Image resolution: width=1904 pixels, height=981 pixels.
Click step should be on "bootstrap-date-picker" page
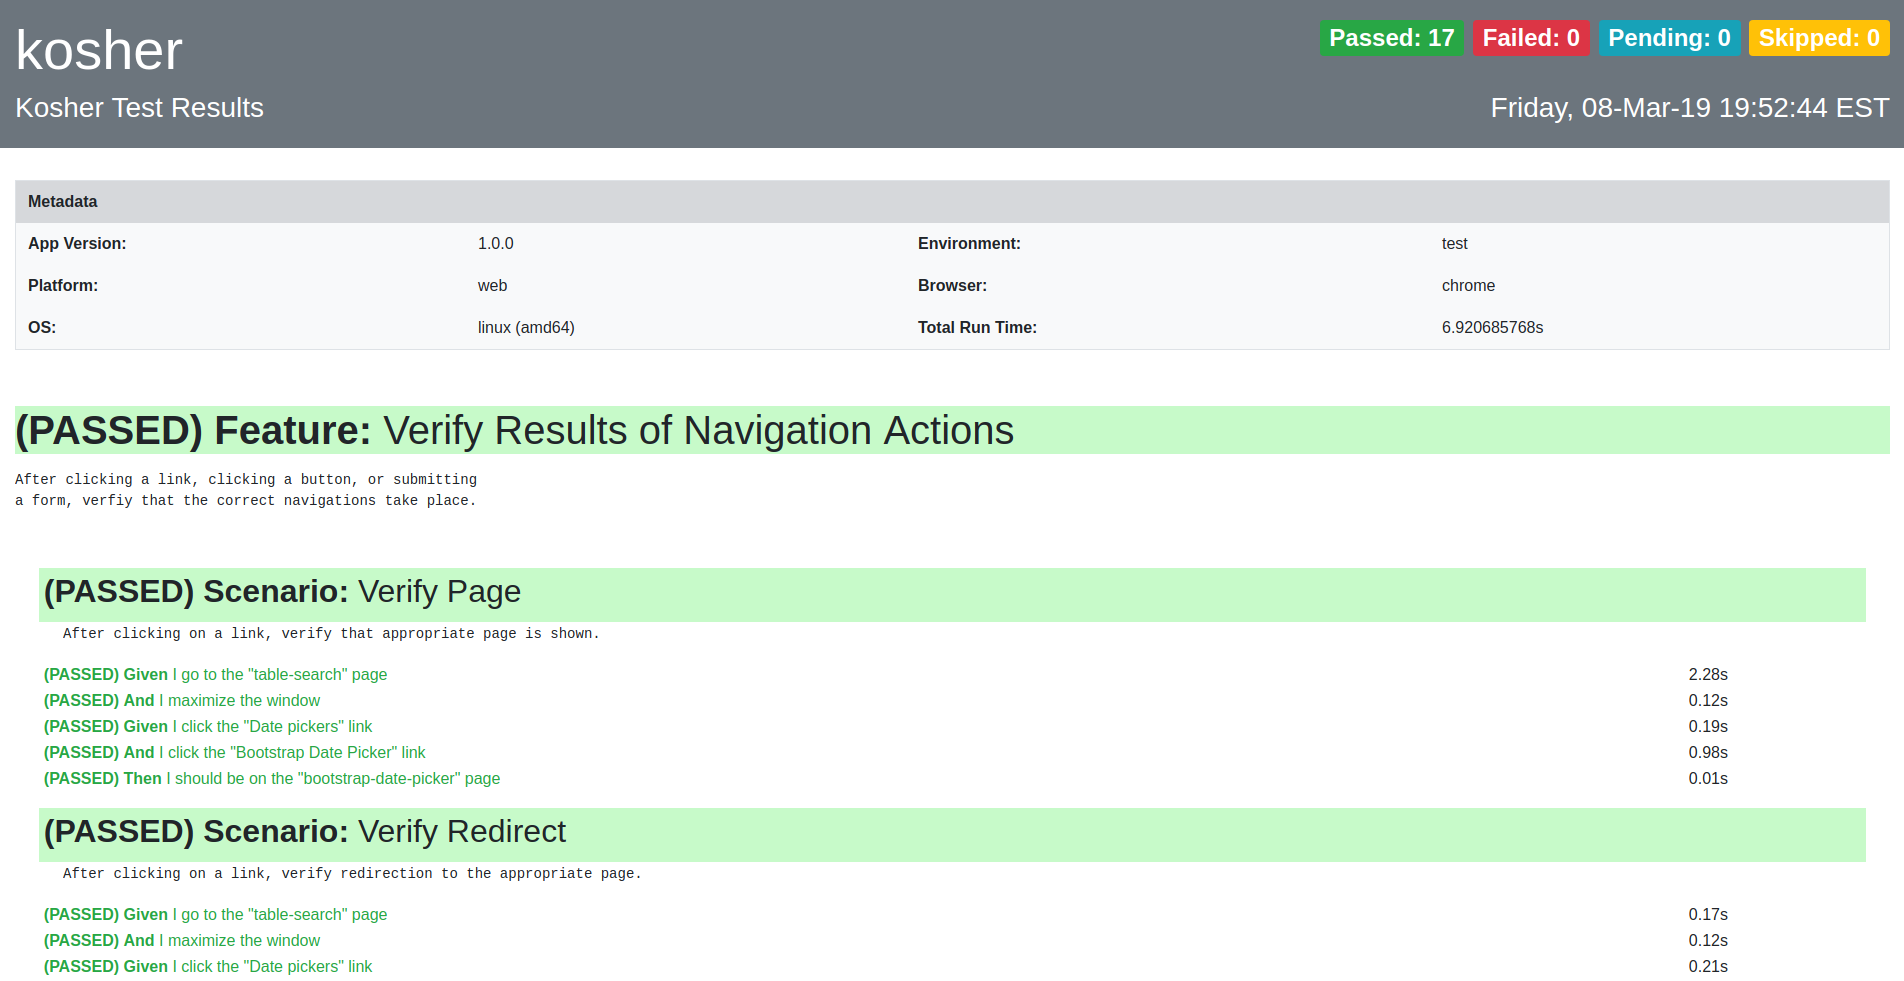click(272, 779)
